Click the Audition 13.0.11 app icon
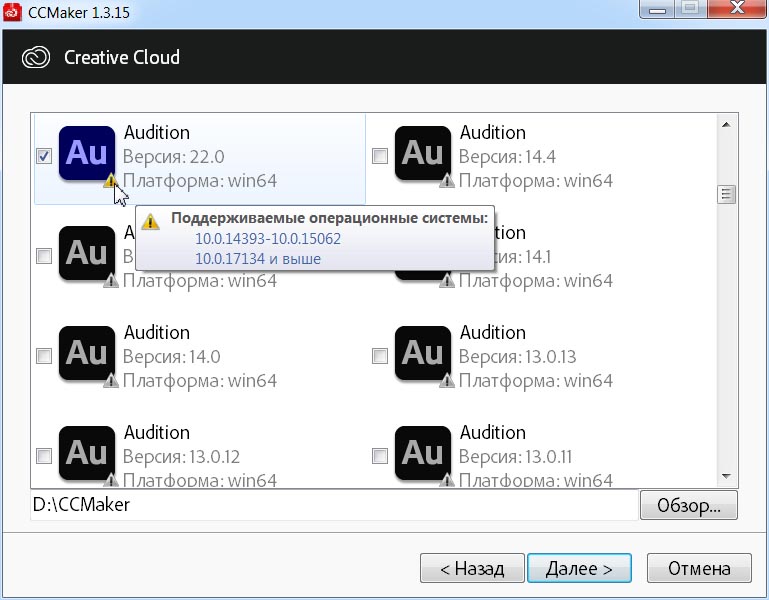Screen dimensions: 769x600 pos(423,453)
